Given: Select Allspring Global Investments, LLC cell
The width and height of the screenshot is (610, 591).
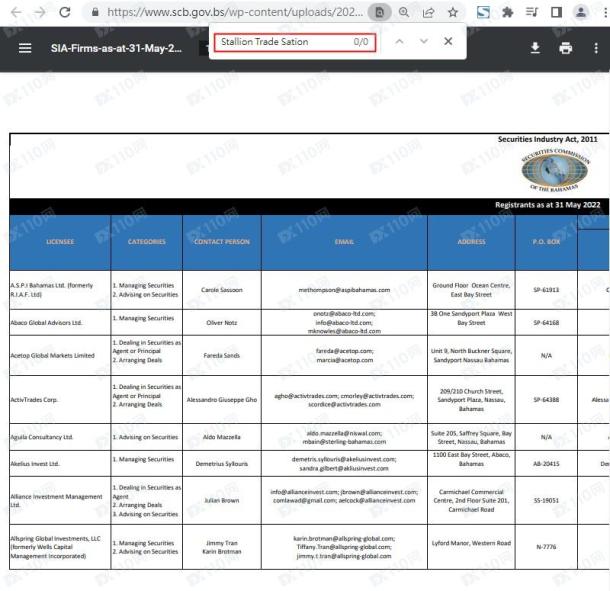Looking at the screenshot, I should coord(60,547).
